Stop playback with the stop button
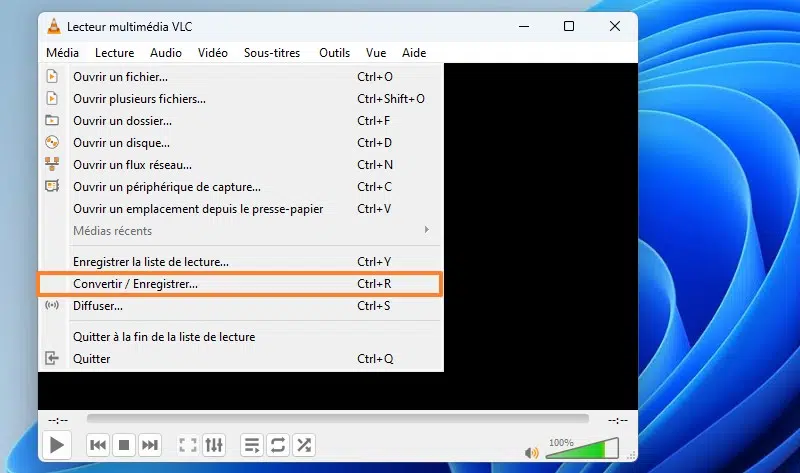The height and width of the screenshot is (473, 800). pos(123,445)
